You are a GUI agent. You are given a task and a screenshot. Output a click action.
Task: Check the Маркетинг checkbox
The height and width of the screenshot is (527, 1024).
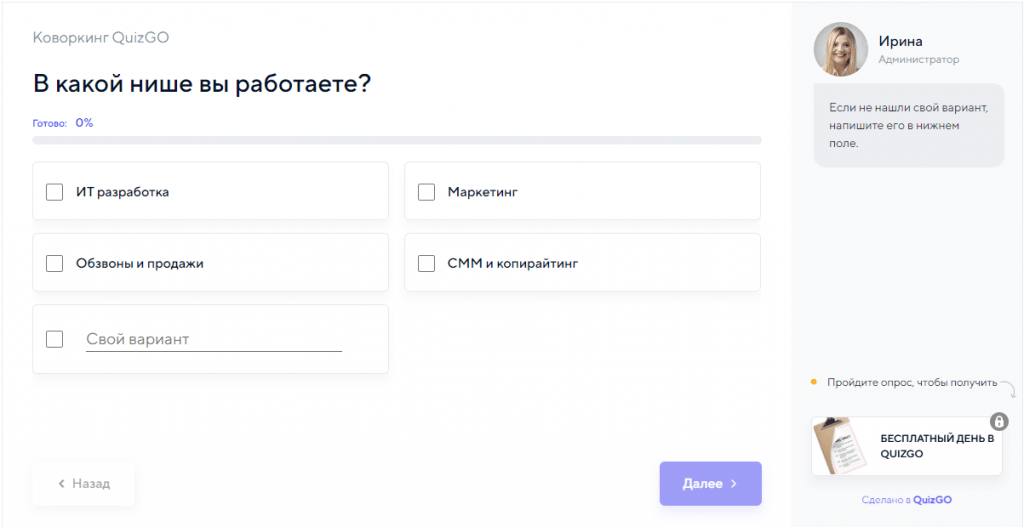(426, 192)
